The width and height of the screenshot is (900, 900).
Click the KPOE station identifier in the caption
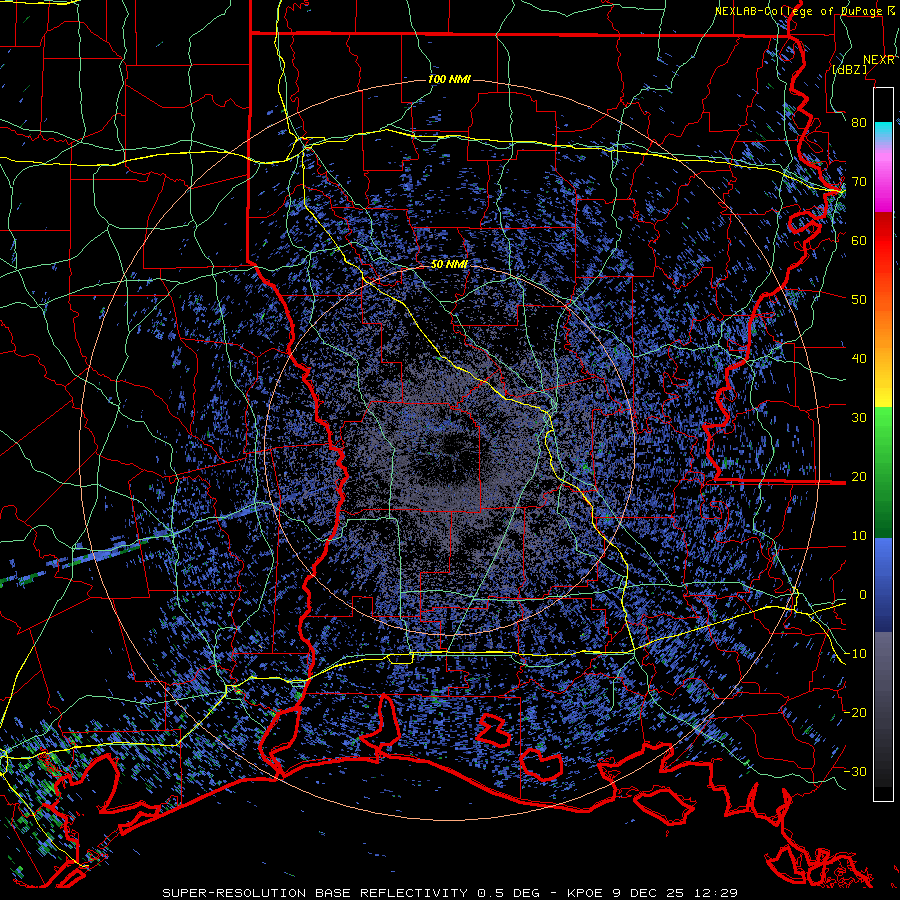[585, 893]
